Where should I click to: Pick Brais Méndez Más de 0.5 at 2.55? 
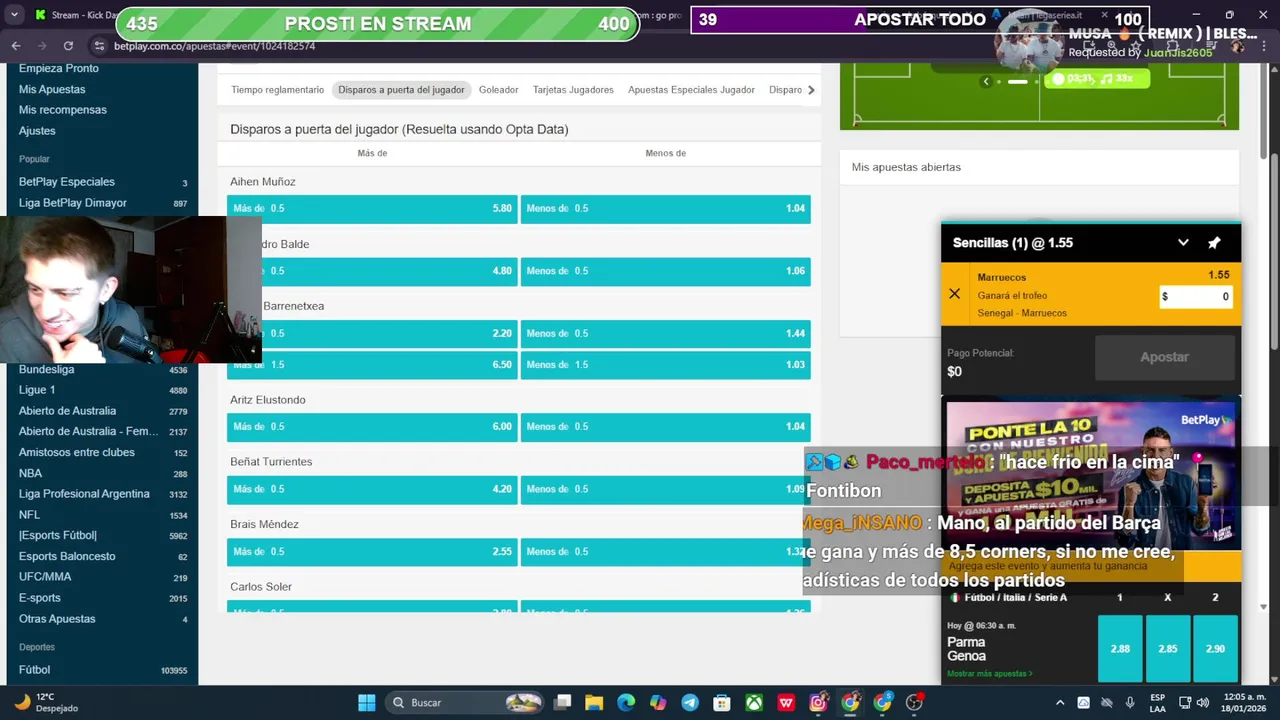(x=372, y=551)
